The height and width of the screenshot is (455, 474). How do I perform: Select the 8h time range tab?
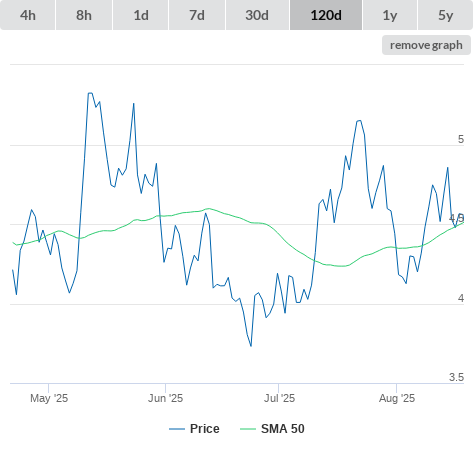84,15
